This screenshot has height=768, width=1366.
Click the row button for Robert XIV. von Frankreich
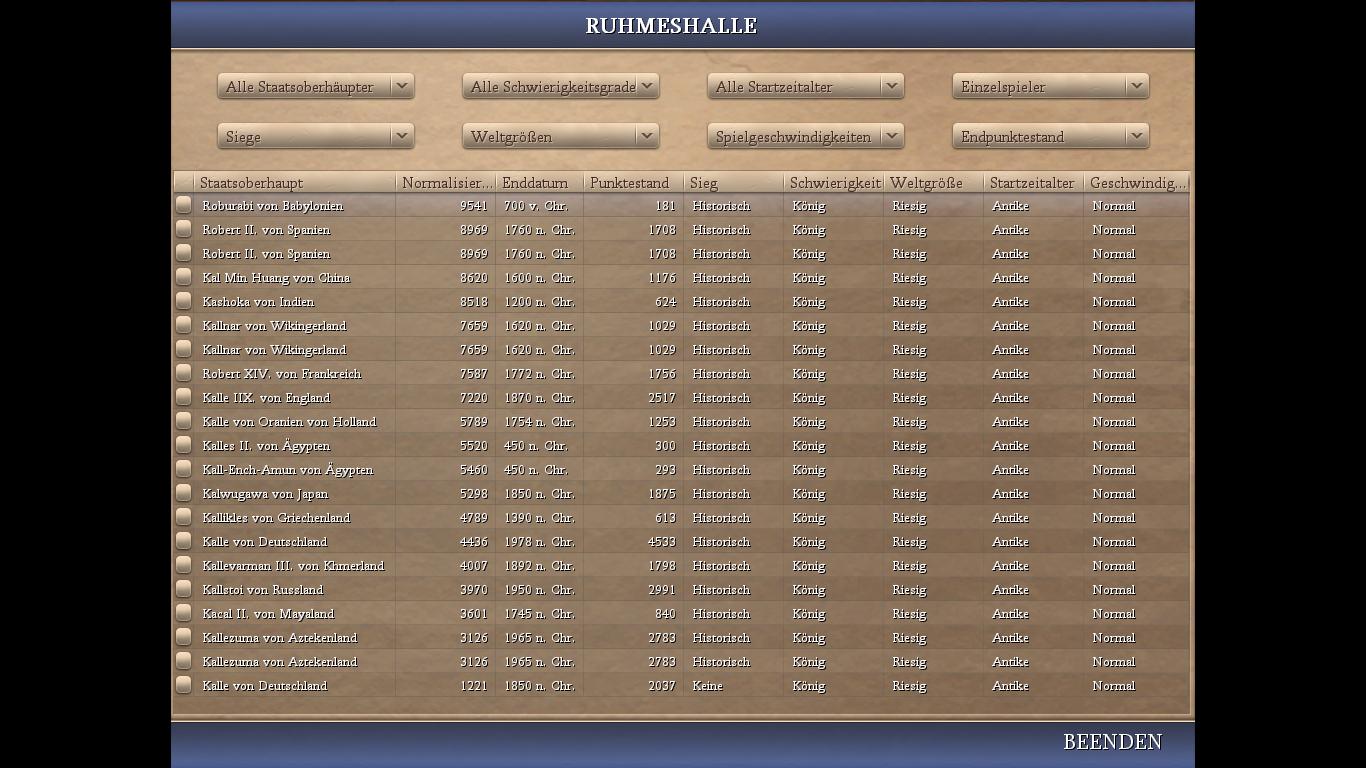183,373
